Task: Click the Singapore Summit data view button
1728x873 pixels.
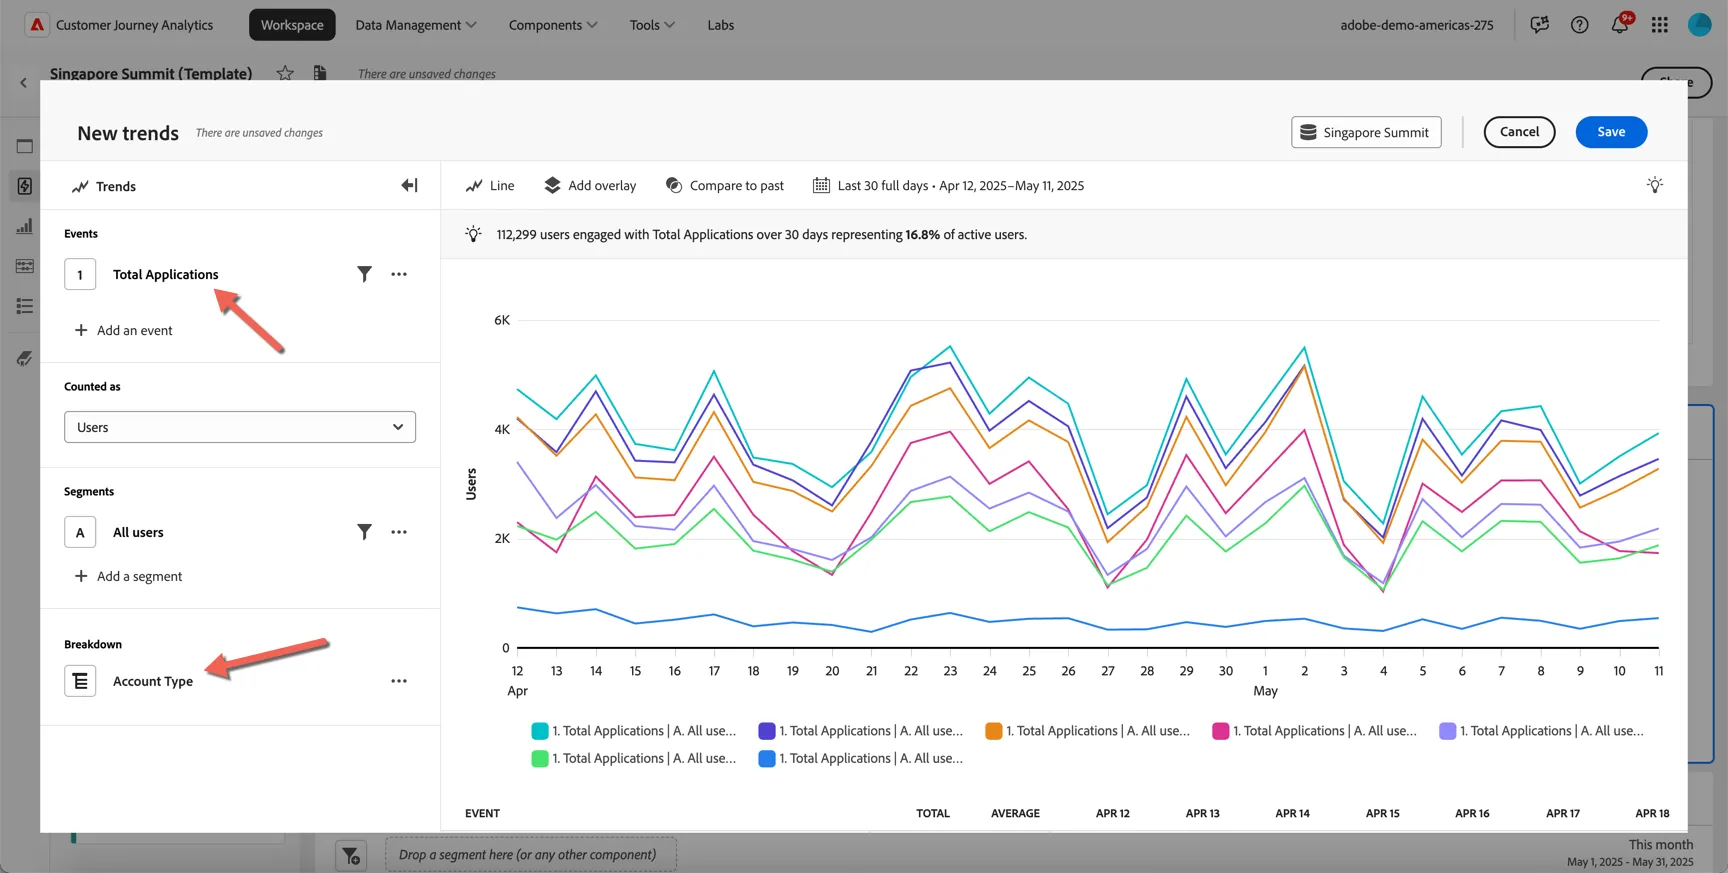Action: tap(1366, 132)
